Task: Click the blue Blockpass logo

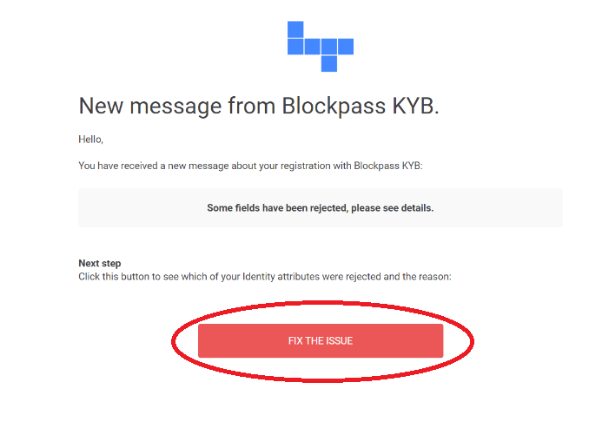Action: tap(320, 47)
